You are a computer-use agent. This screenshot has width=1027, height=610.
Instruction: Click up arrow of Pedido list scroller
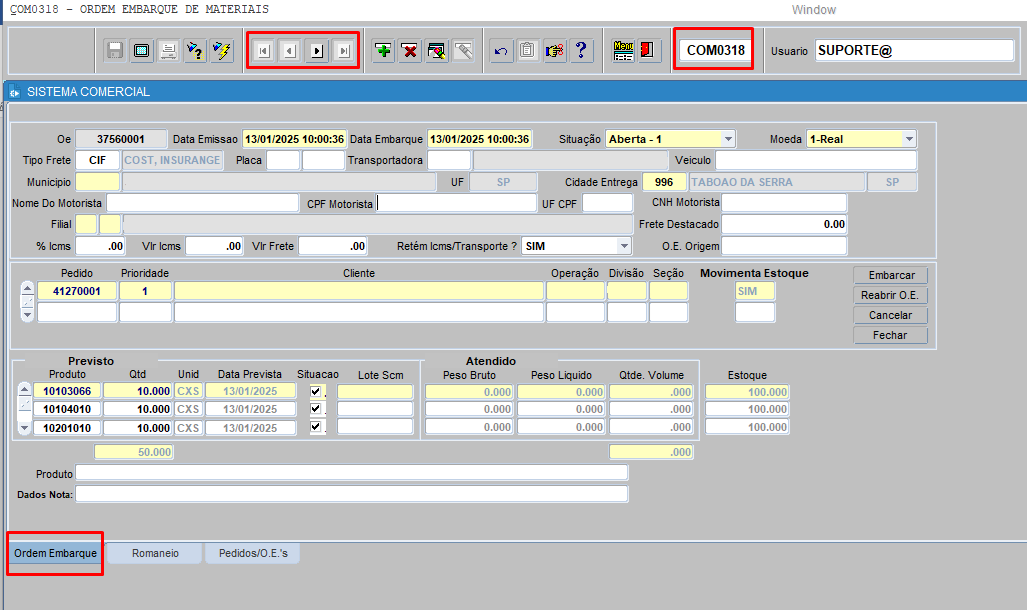click(27, 288)
